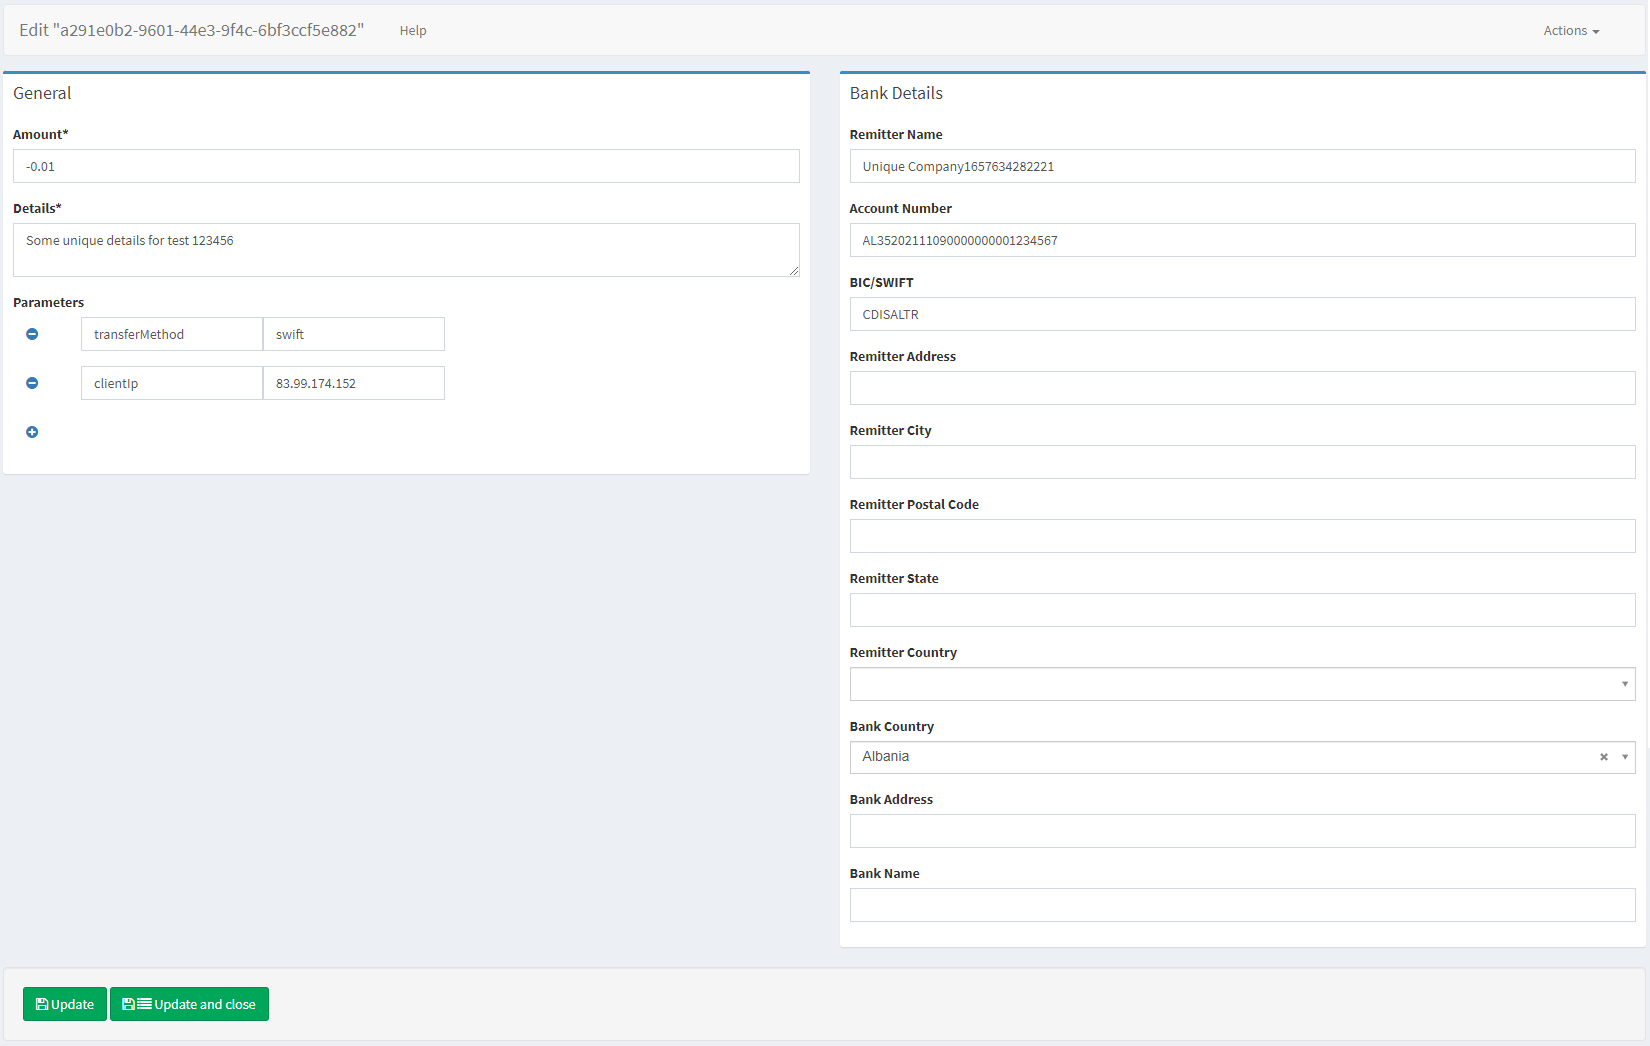Remove the transferMethod parameter row
Viewport: 1650px width, 1046px height.
(32, 334)
